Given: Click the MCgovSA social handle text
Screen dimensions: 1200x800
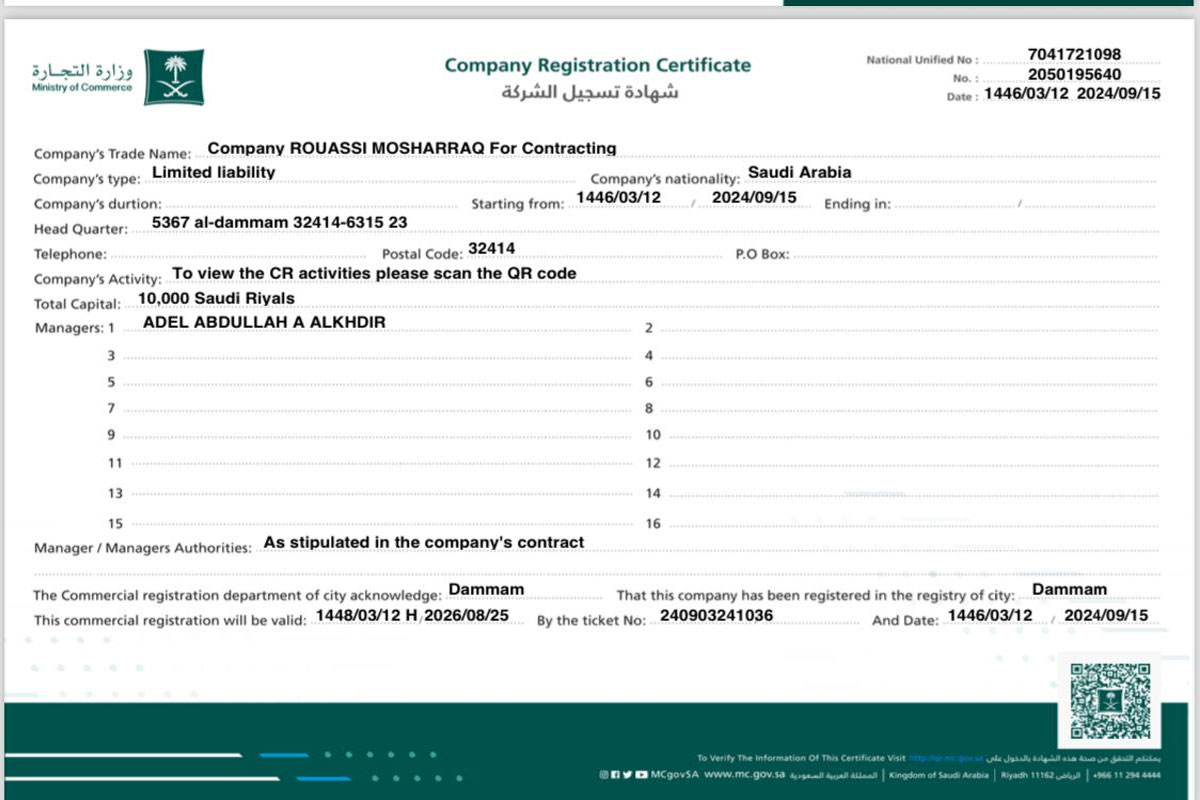Looking at the screenshot, I should click(x=674, y=775).
